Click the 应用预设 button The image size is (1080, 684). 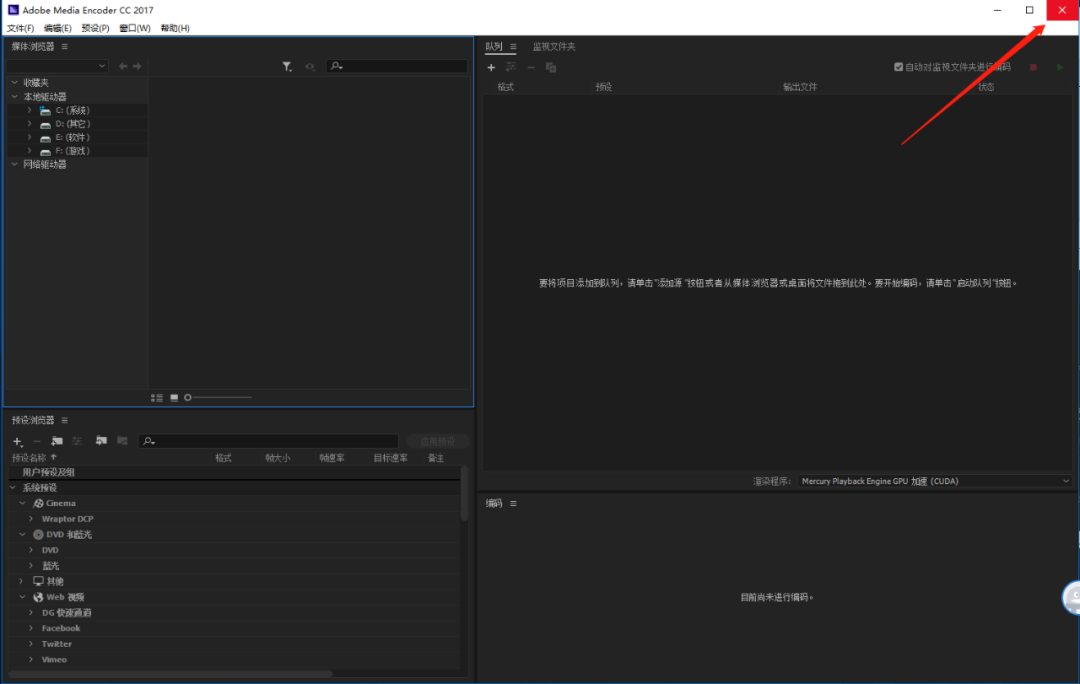(437, 442)
